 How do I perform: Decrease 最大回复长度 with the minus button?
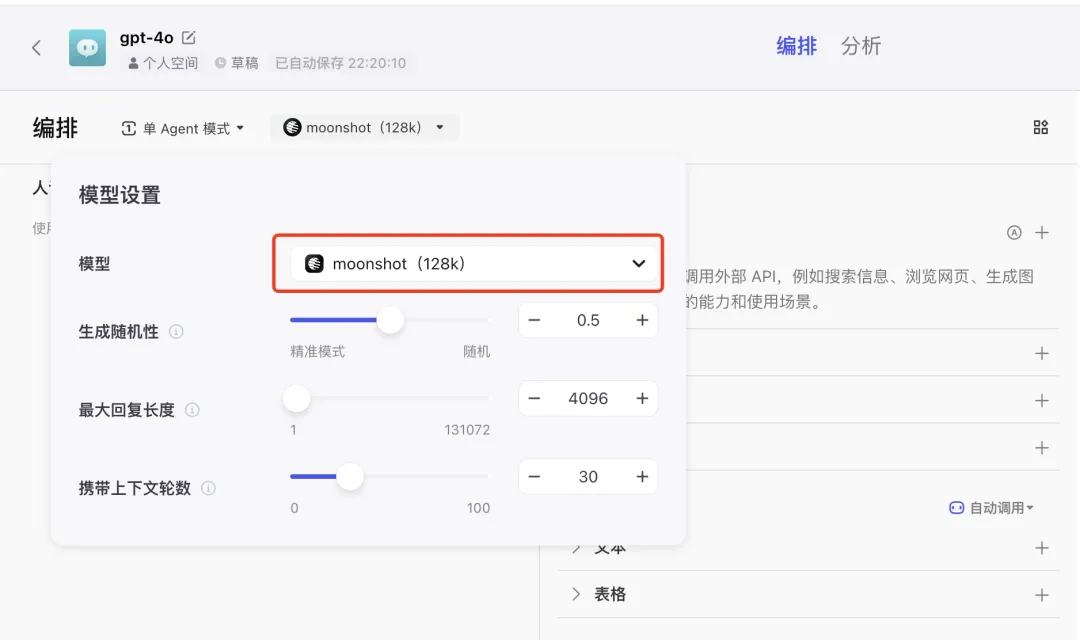click(534, 399)
